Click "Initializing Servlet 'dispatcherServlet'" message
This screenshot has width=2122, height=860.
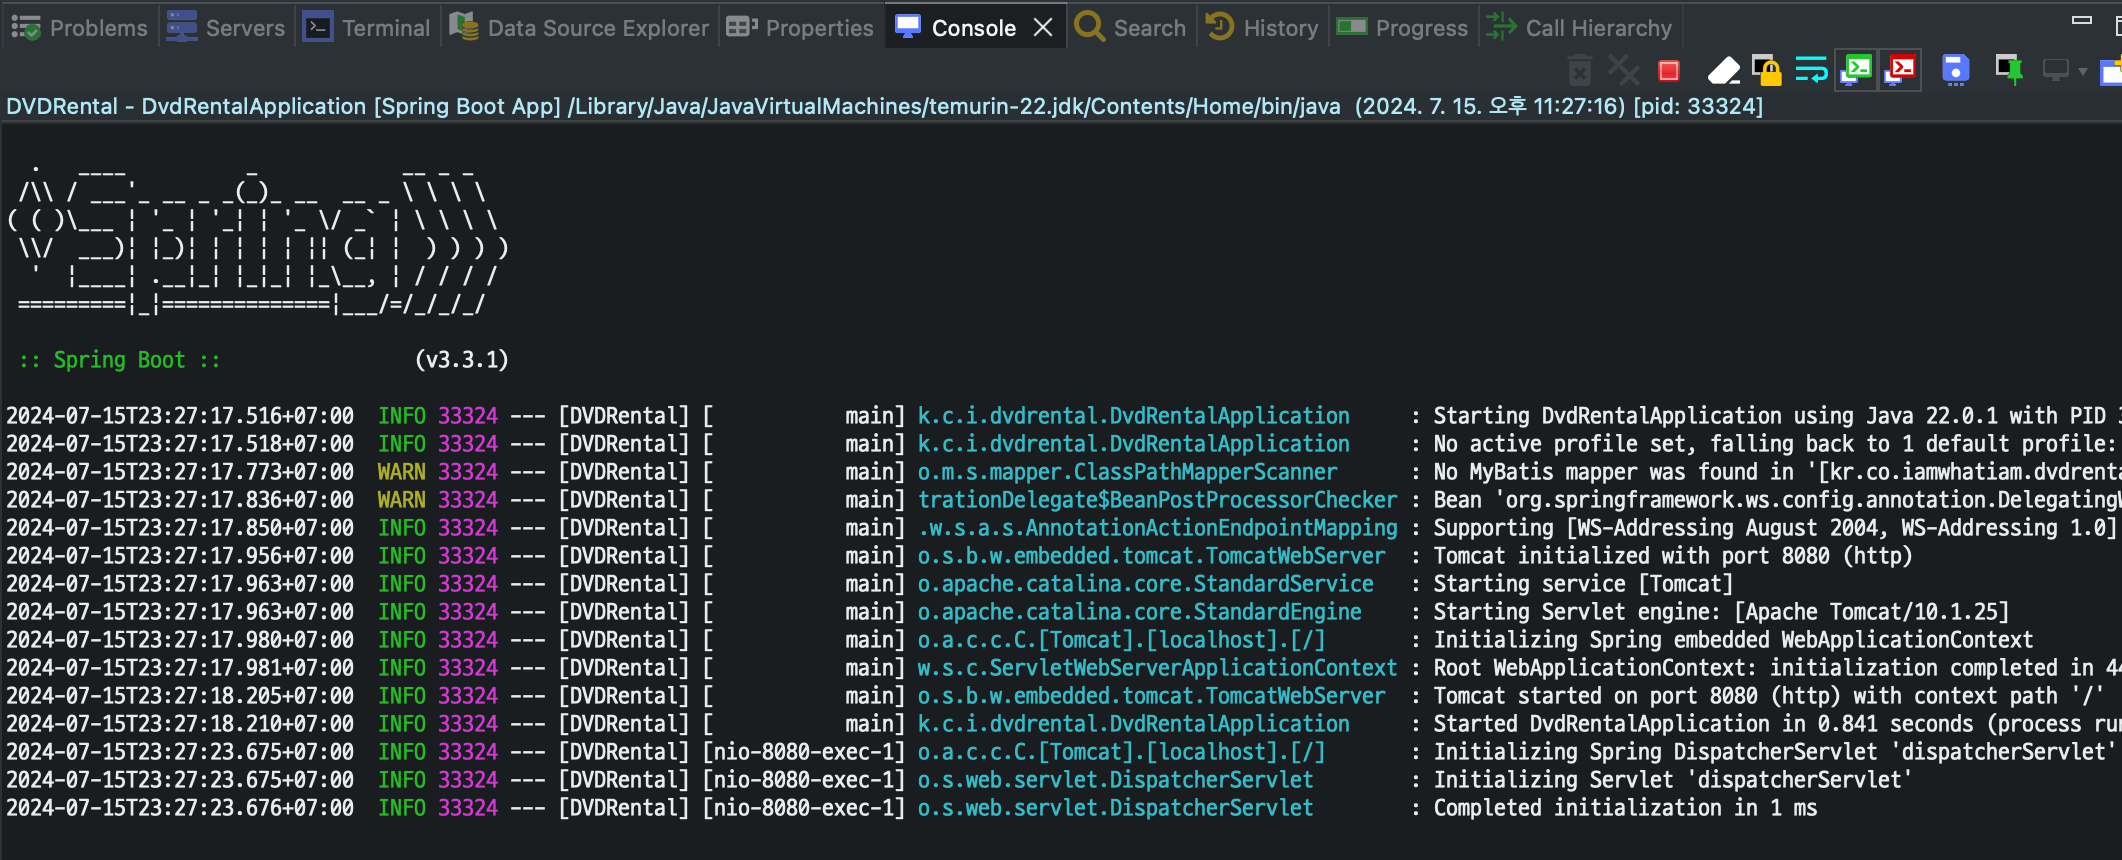pos(1672,780)
